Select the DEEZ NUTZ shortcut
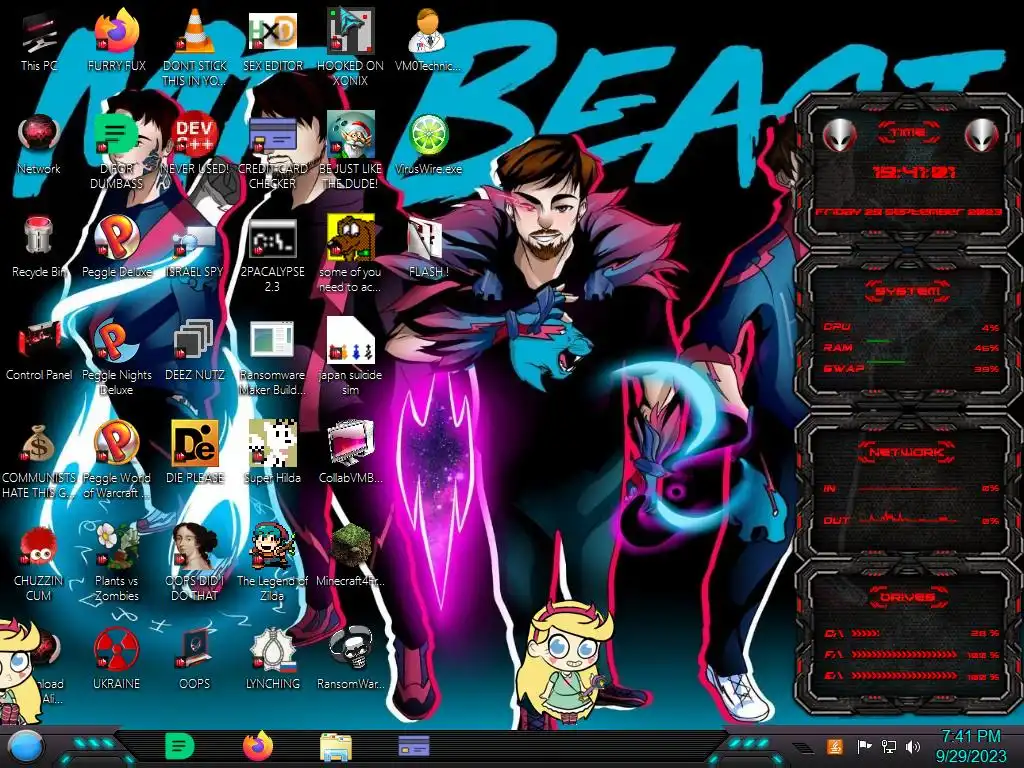1024x768 pixels. click(194, 351)
